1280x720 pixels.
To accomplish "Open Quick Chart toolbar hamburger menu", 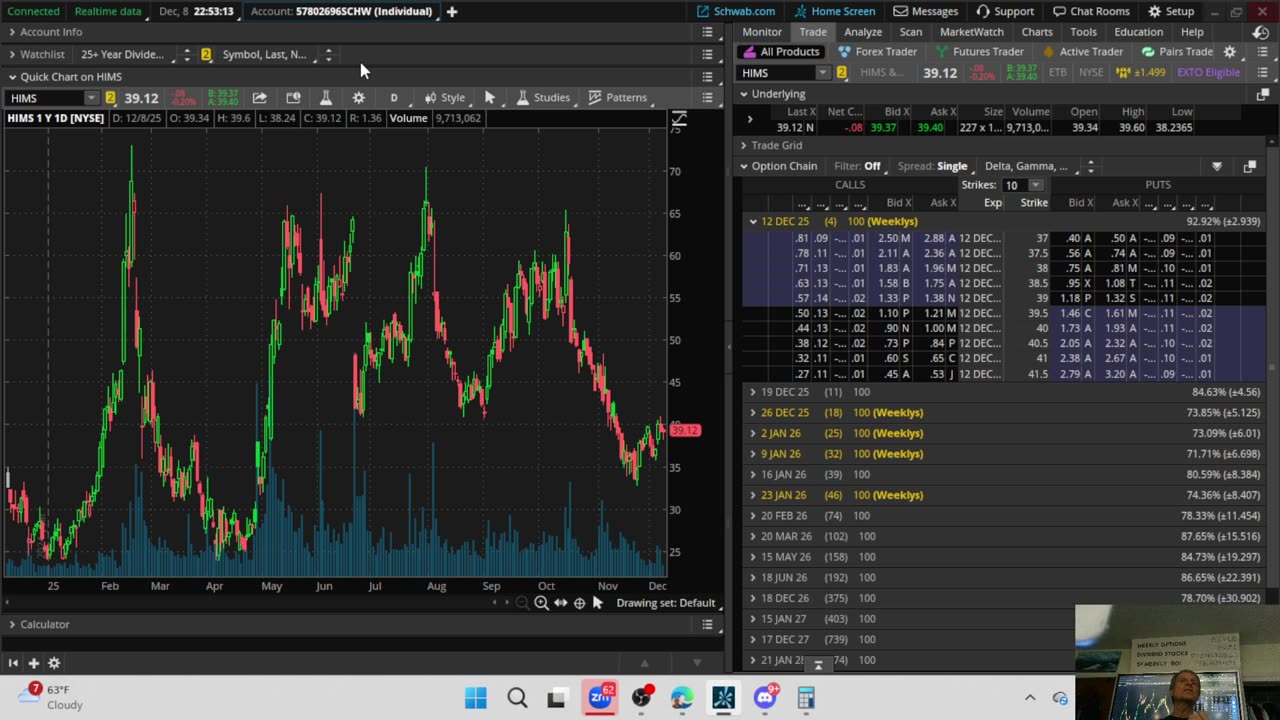I will pos(707,97).
